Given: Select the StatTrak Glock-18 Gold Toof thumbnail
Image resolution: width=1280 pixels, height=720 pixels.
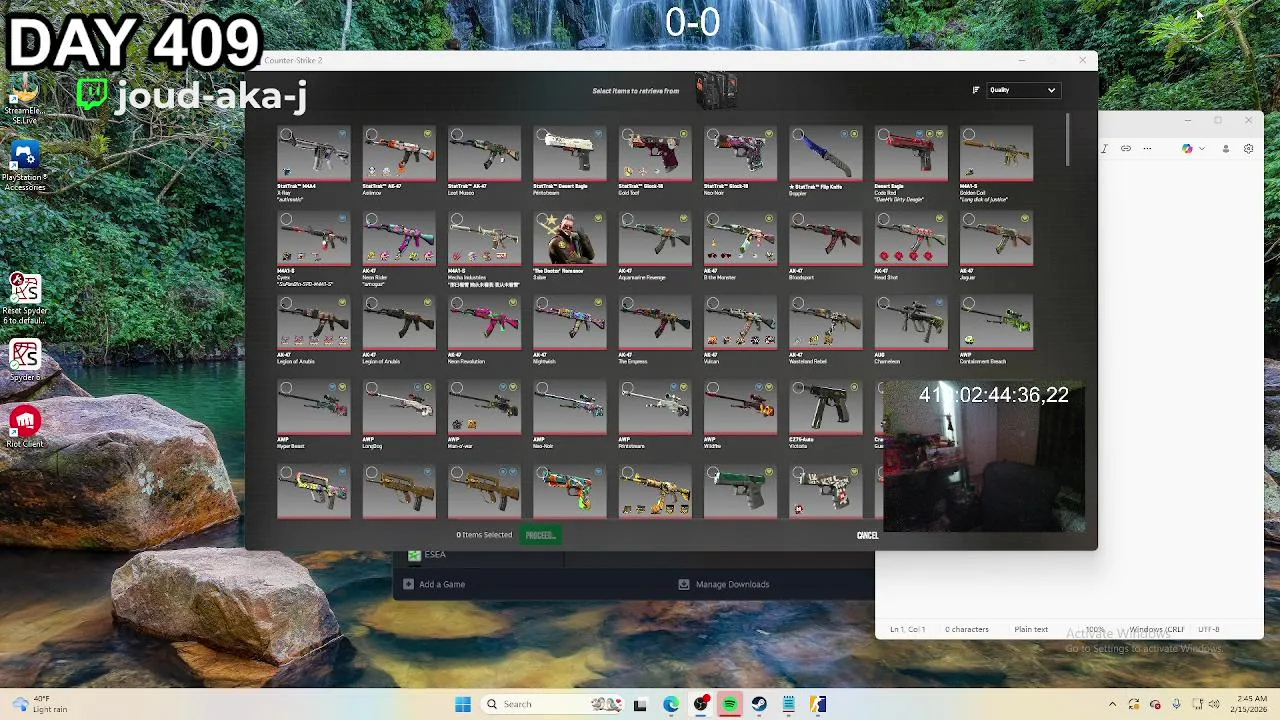Looking at the screenshot, I should (655, 154).
